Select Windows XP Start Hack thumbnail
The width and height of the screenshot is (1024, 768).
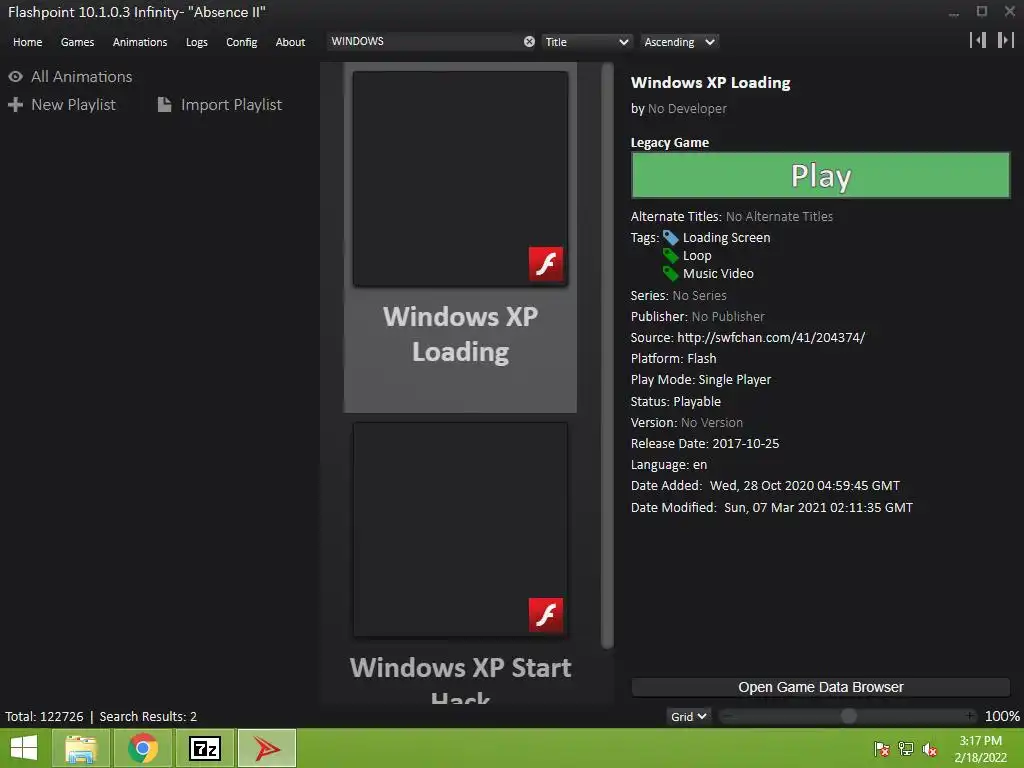(x=460, y=529)
